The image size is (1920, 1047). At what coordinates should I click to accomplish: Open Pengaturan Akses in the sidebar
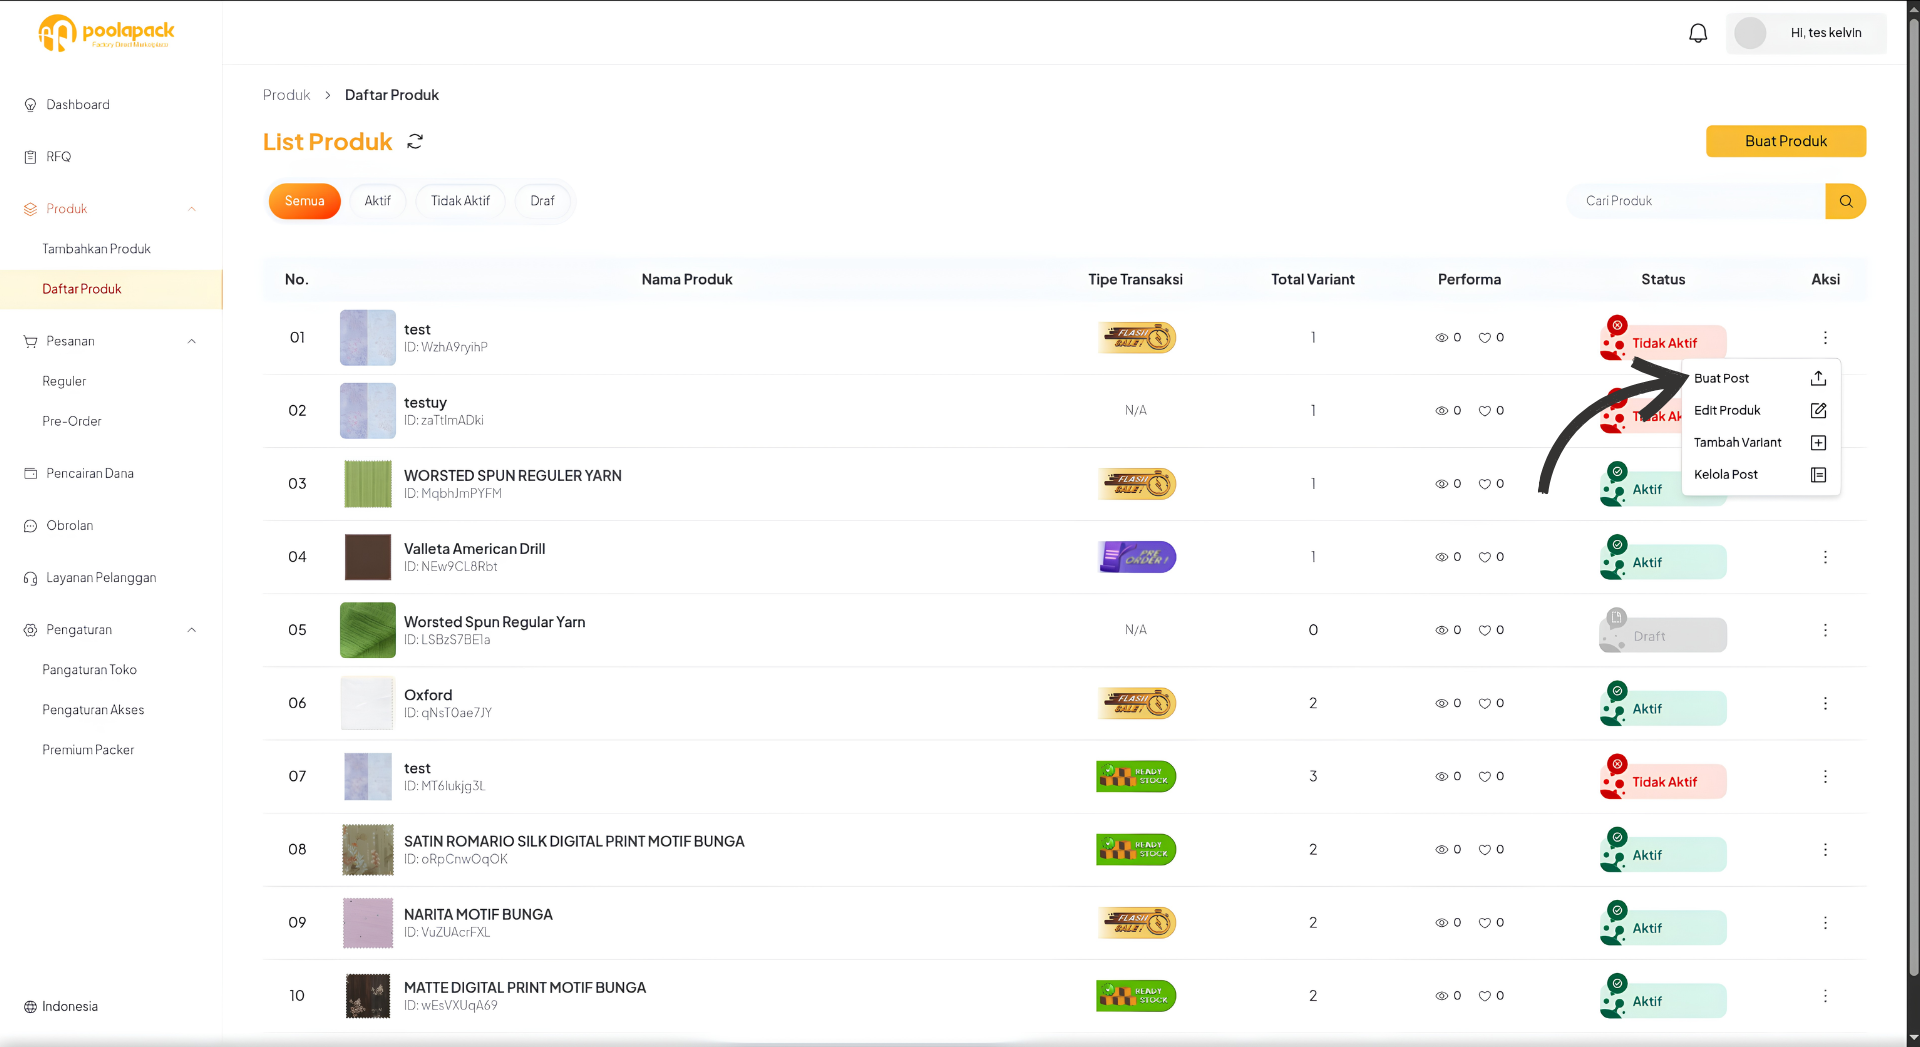click(x=93, y=710)
